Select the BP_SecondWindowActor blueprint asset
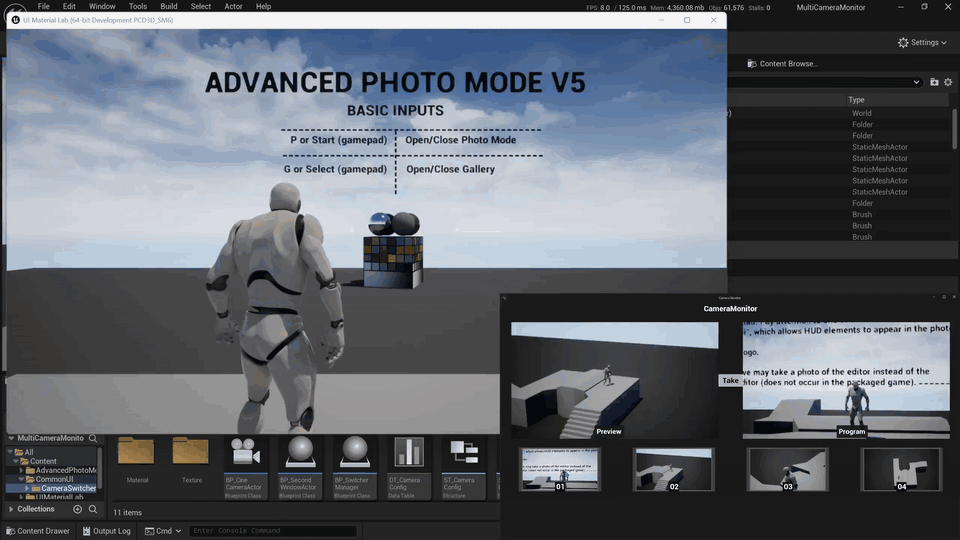 300,468
